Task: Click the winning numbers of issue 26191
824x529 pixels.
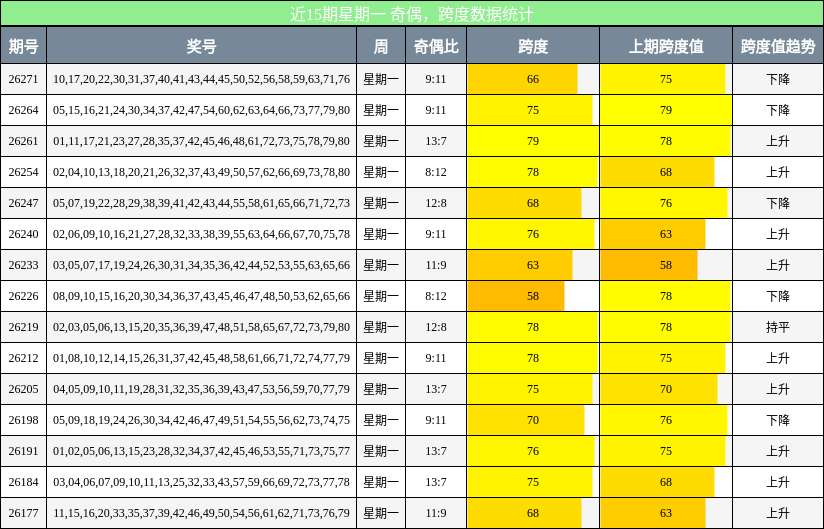Action: [202, 451]
